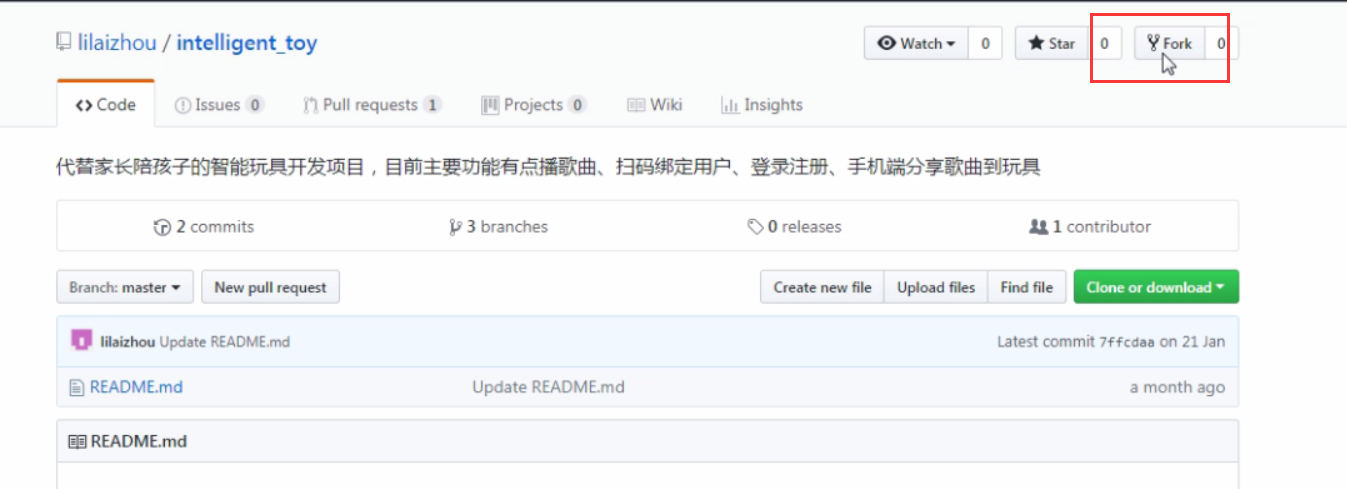The width and height of the screenshot is (1347, 489).
Task: View the 3 branches list
Action: tap(498, 227)
